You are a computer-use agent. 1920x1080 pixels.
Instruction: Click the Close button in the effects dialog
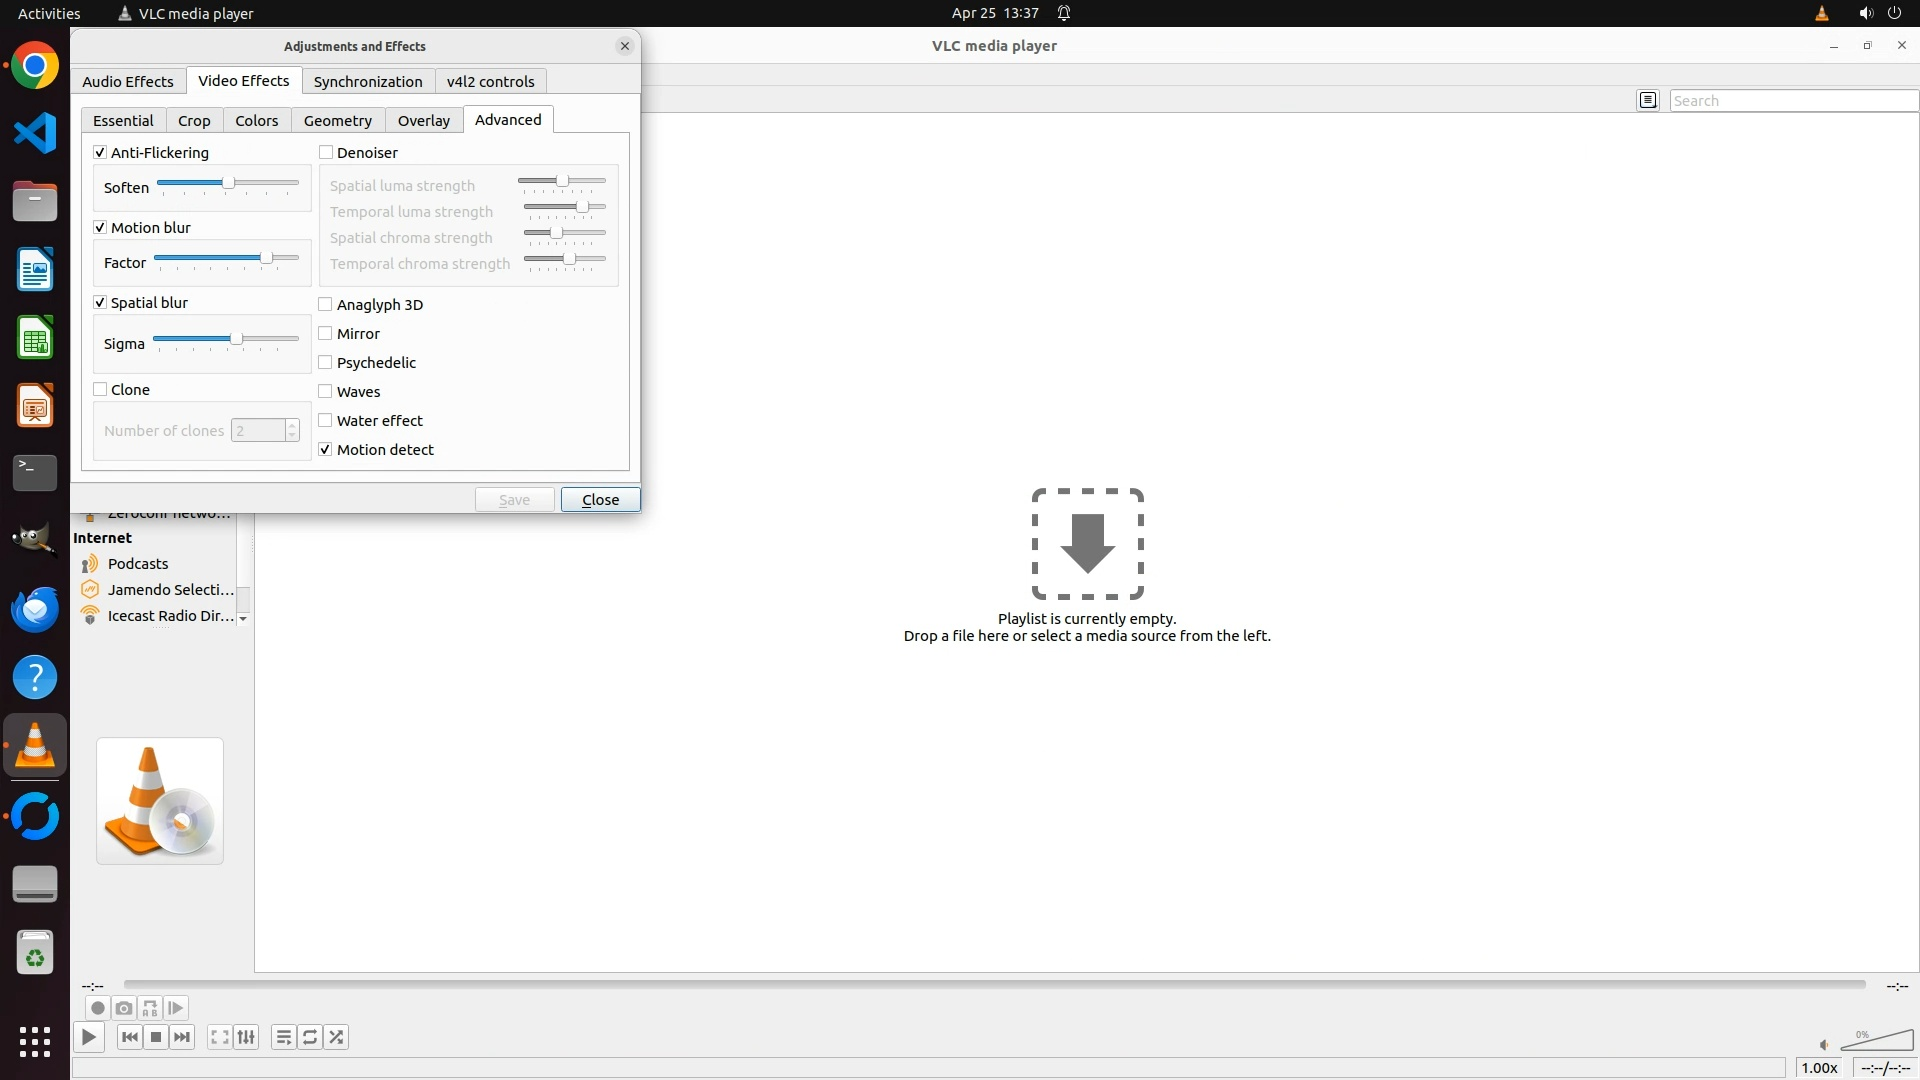tap(600, 499)
